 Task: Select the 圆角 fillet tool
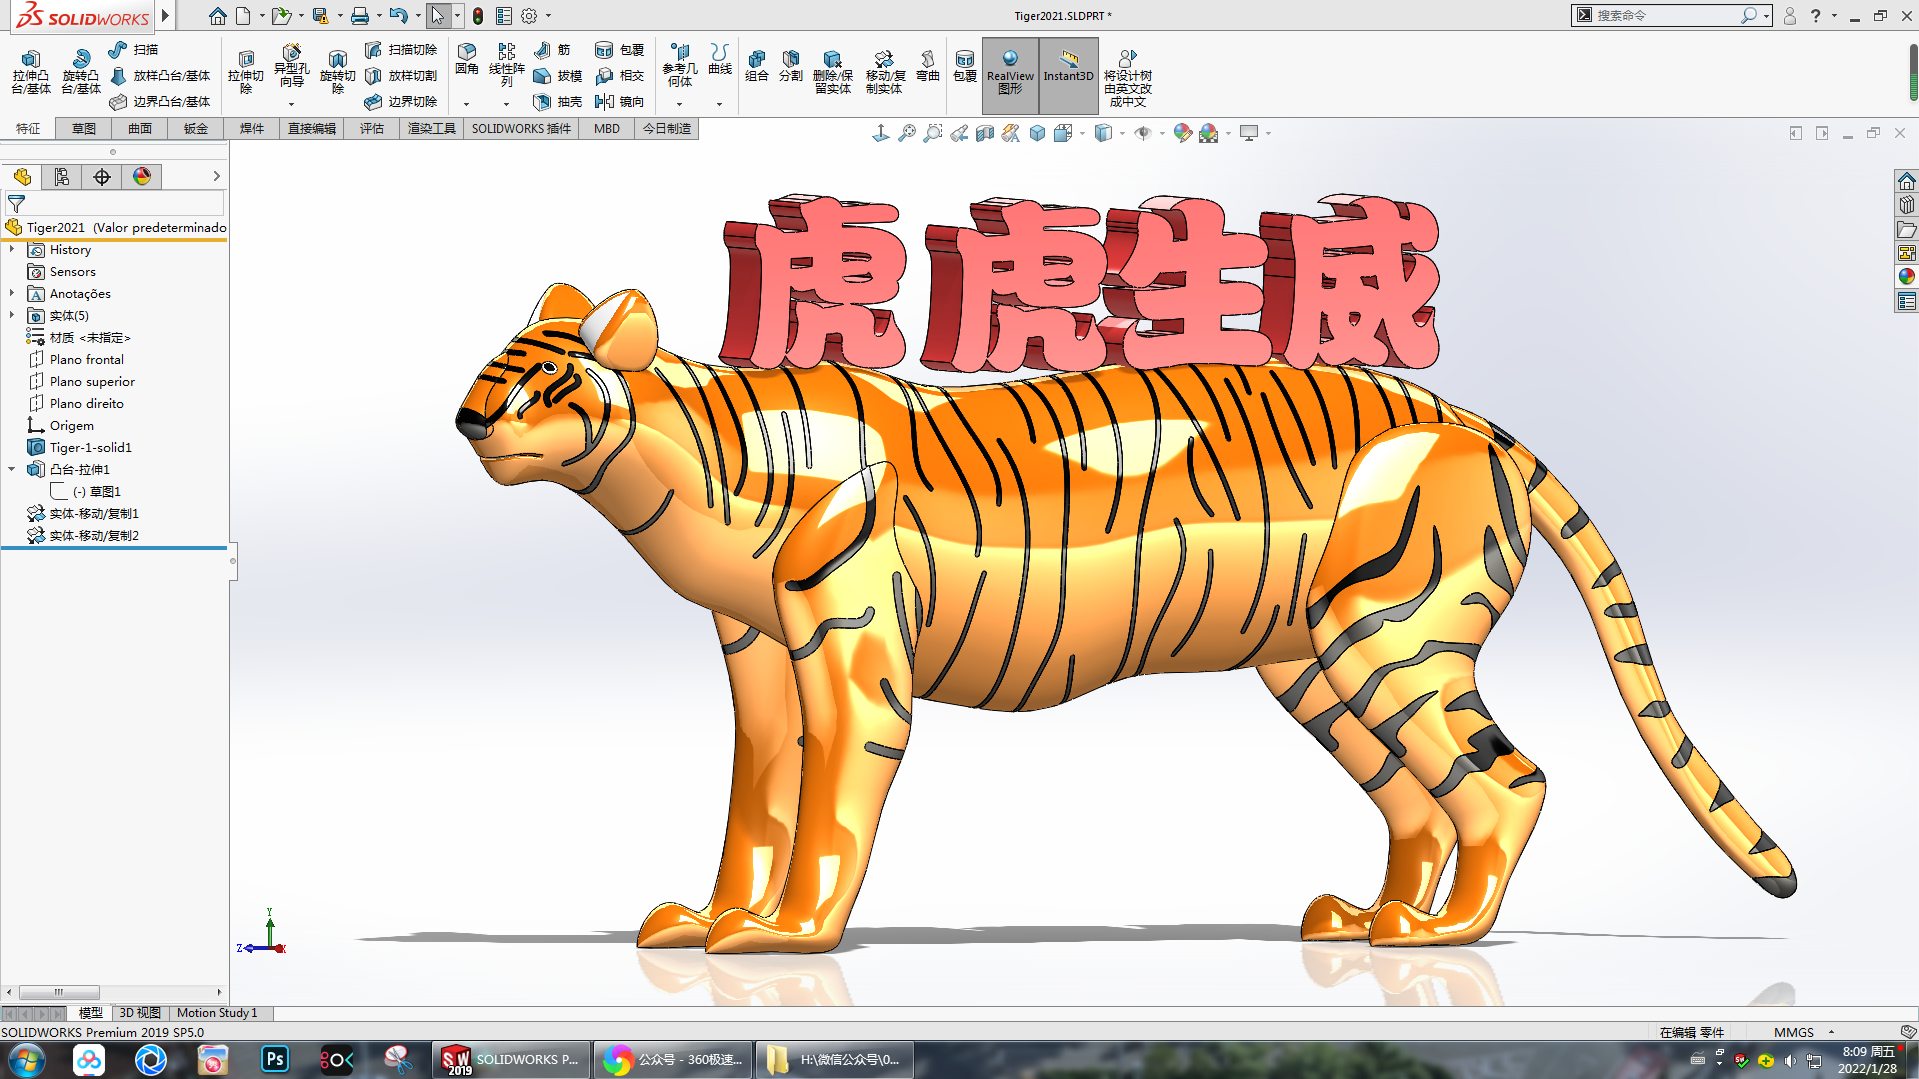coord(467,59)
